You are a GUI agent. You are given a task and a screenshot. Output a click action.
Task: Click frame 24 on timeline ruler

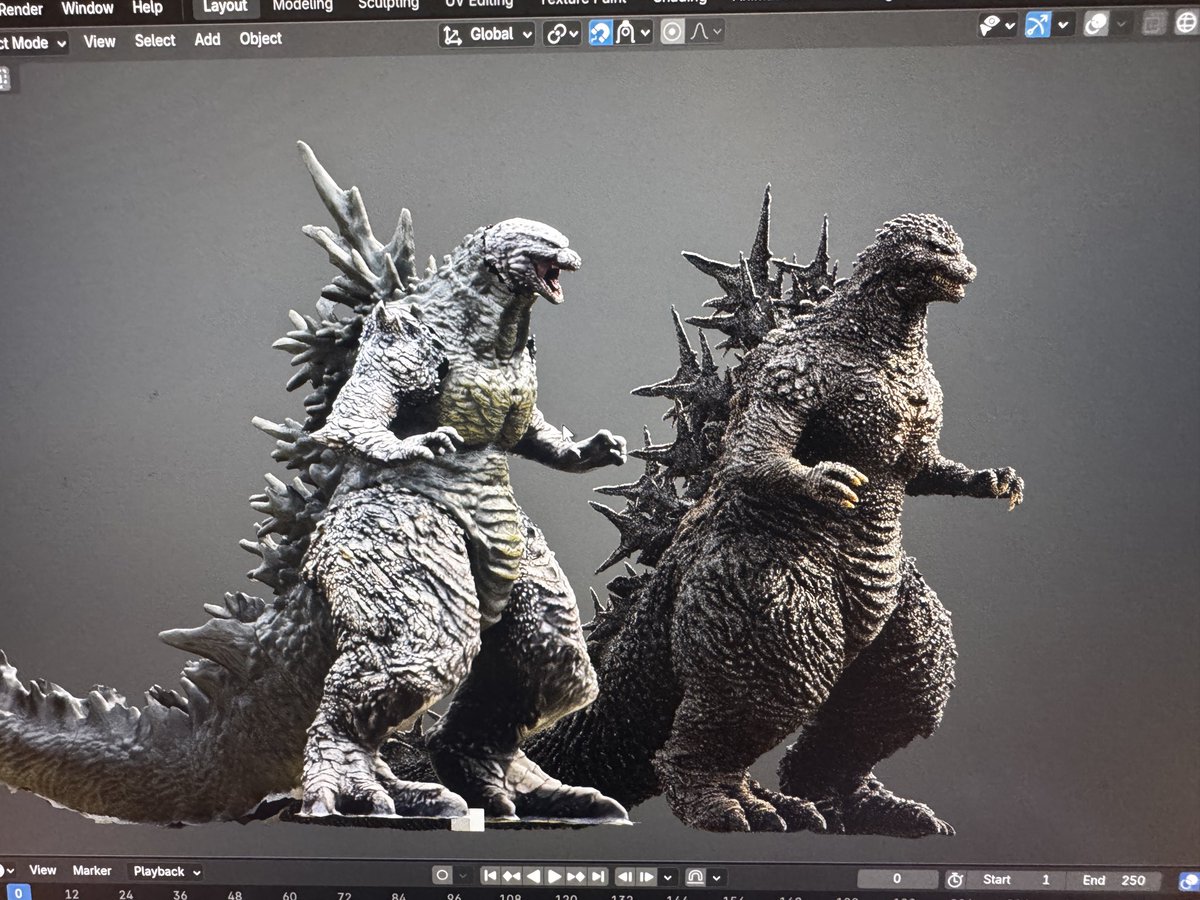point(125,894)
